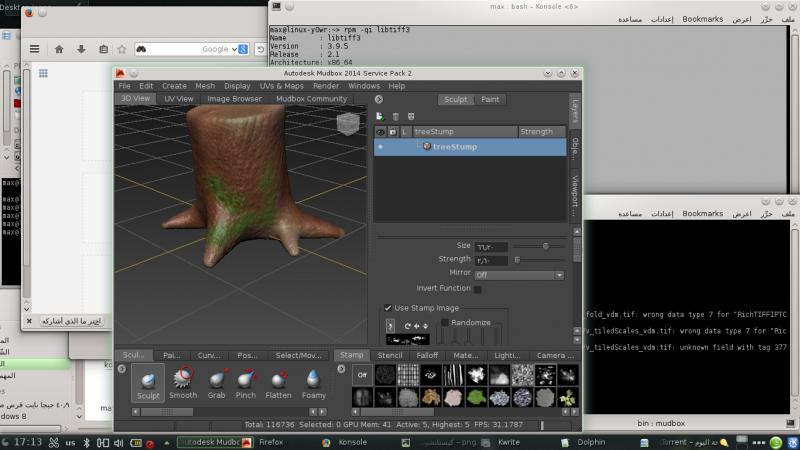Switch to the Falloff tray tab
Image resolution: width=800 pixels, height=450 pixels.
(x=427, y=355)
